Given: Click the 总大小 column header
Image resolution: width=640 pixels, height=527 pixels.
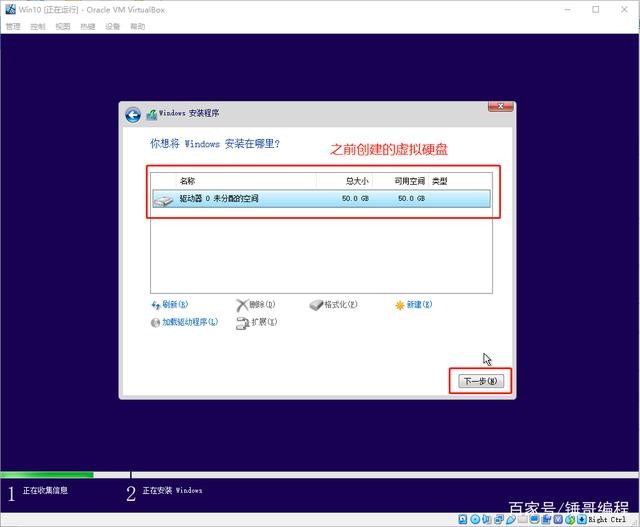Looking at the screenshot, I should click(x=357, y=181).
